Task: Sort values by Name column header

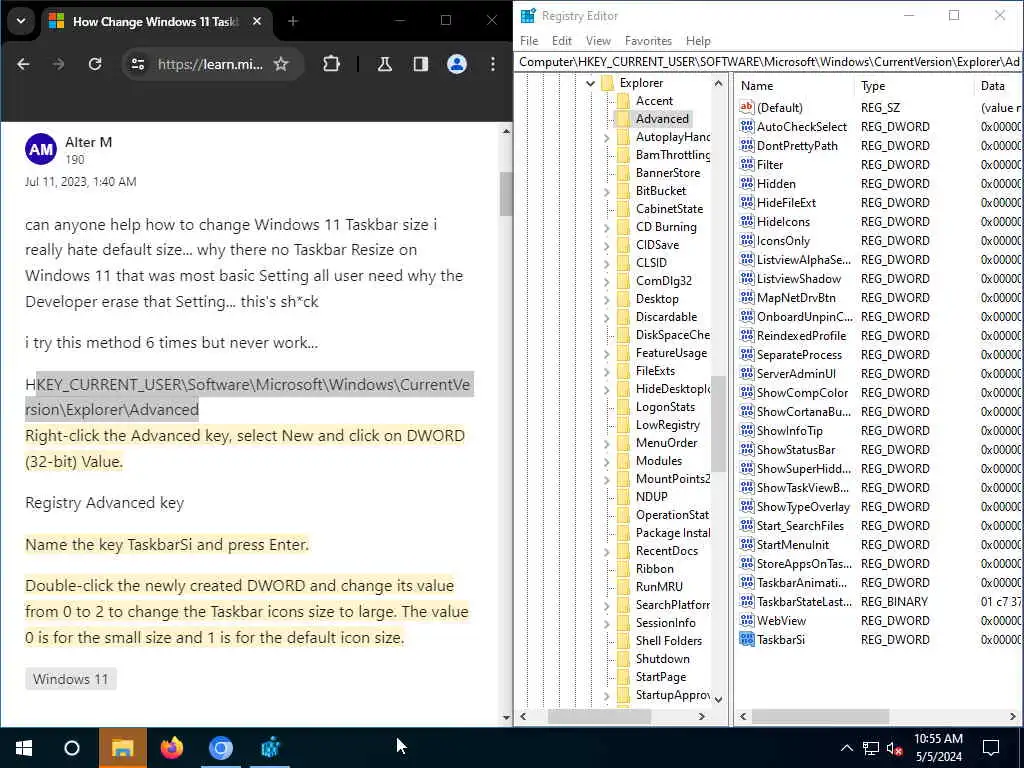Action: pos(793,86)
